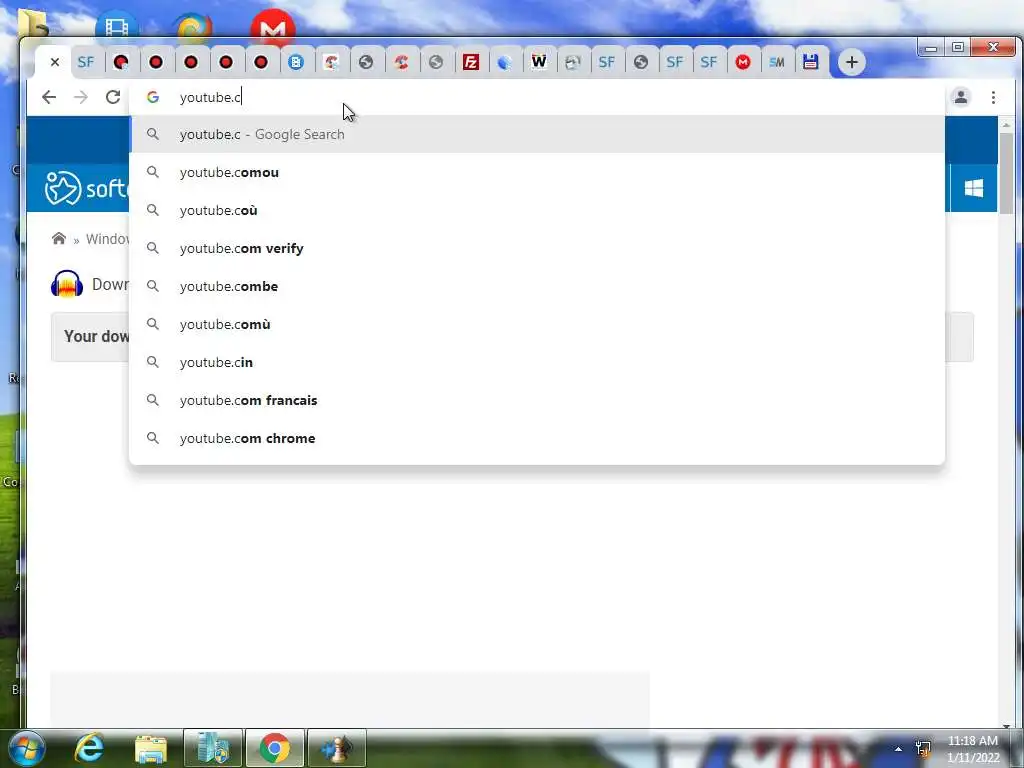Click the Audacity headphones icon
Viewport: 1024px width, 768px height.
67,284
